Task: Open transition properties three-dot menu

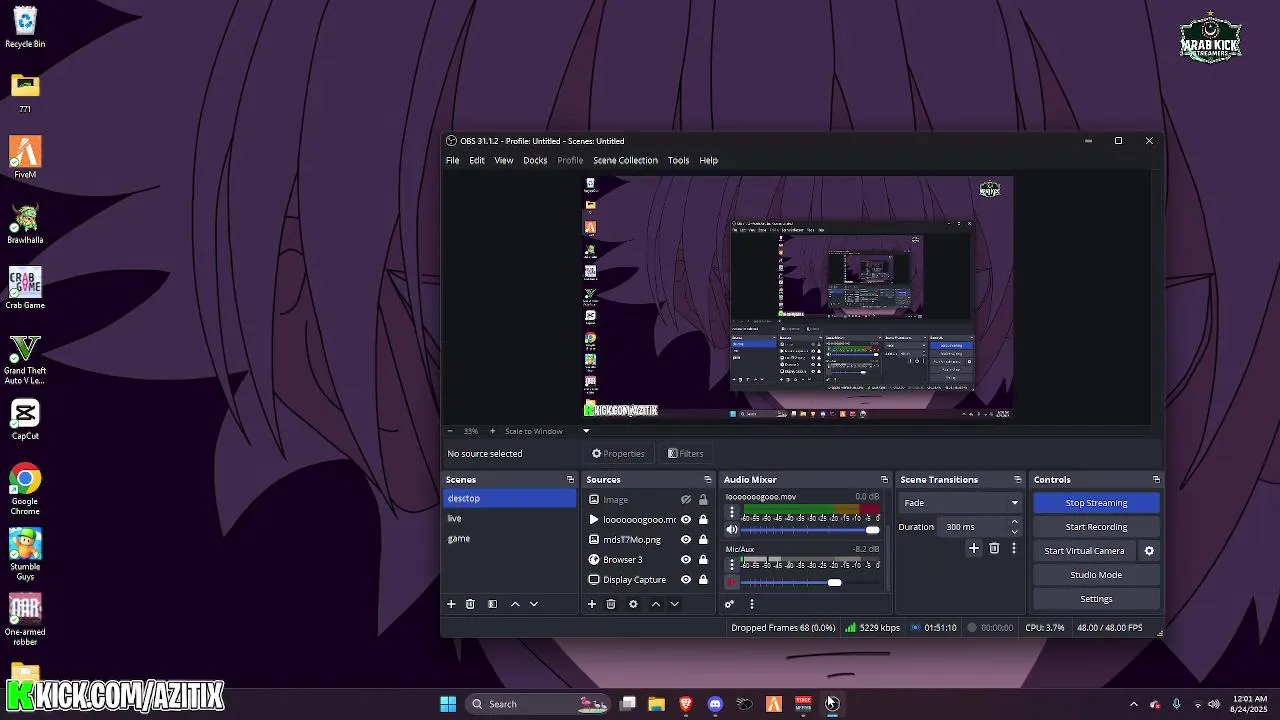Action: 1014,548
